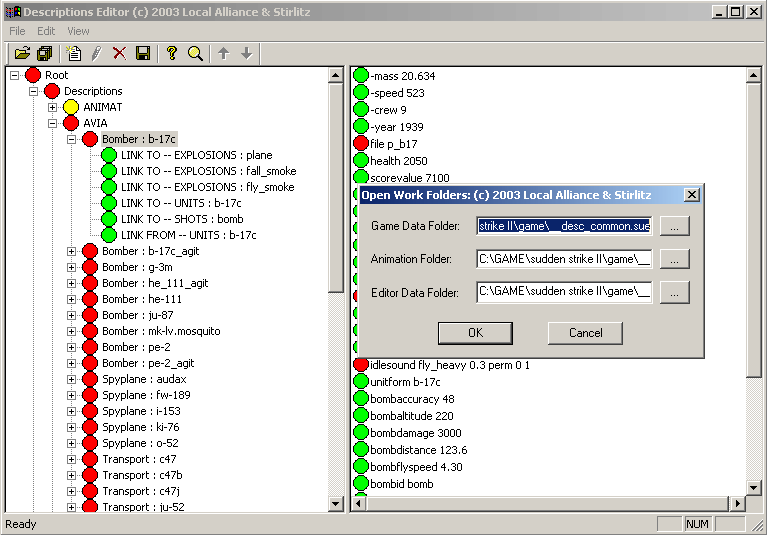Click the floppy disk save icon

(143, 53)
